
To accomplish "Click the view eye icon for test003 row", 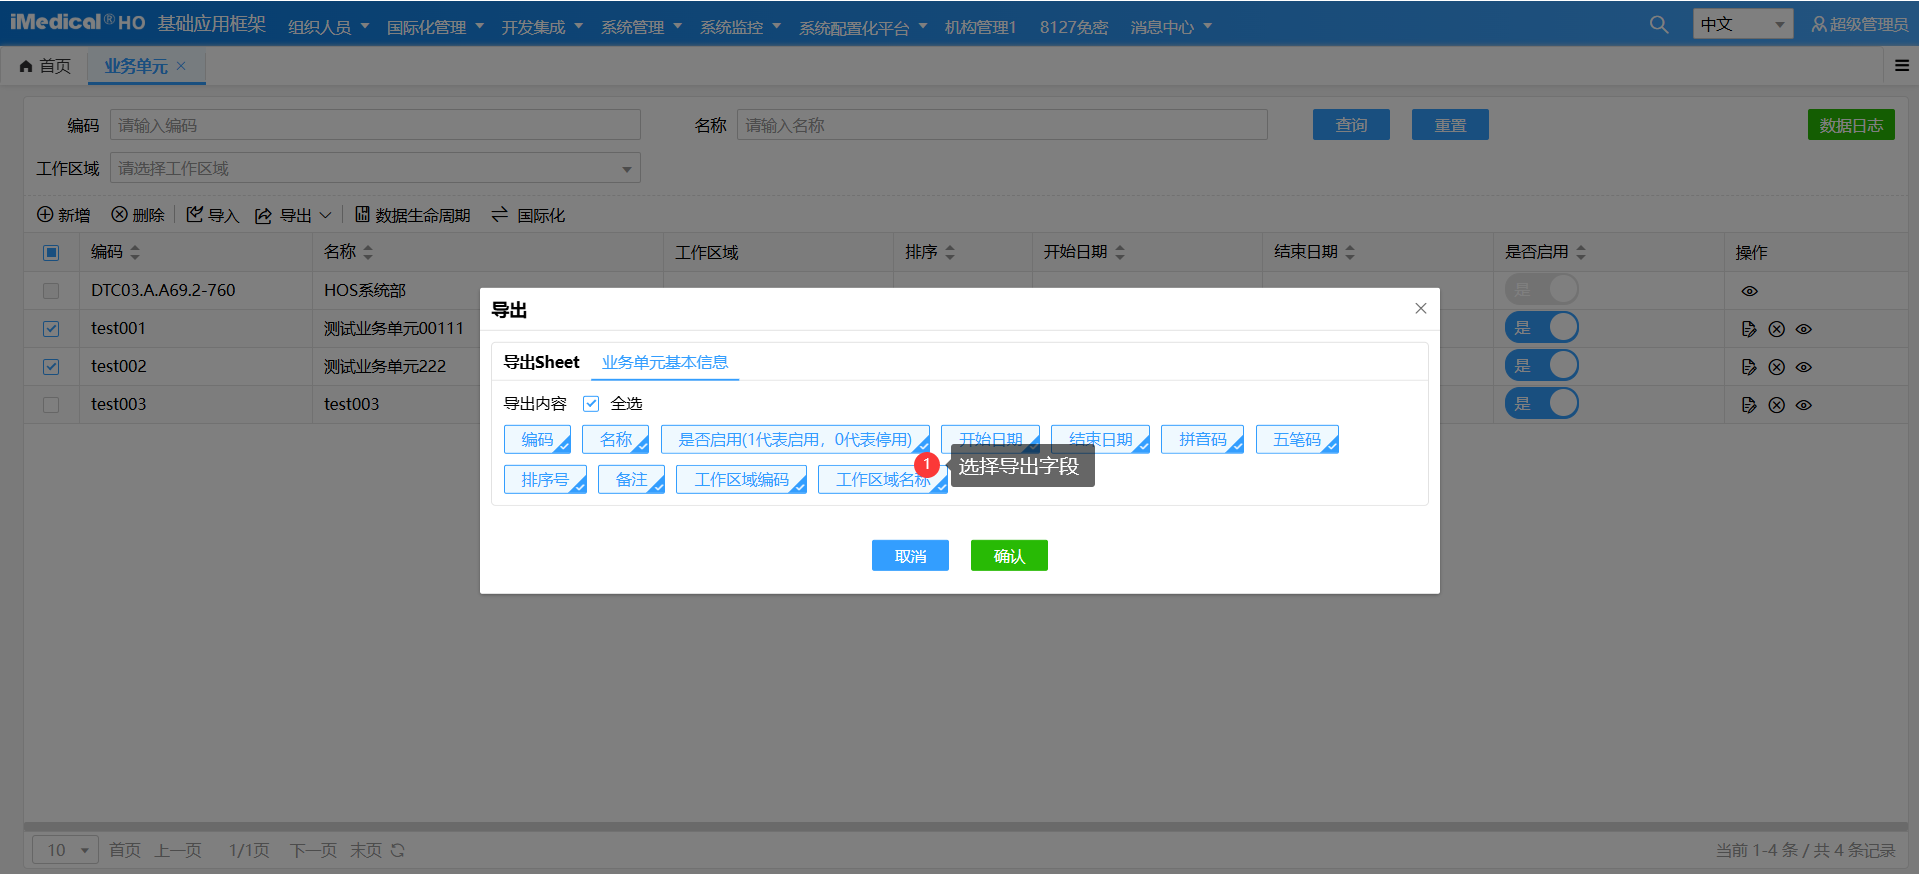I will click(1804, 405).
